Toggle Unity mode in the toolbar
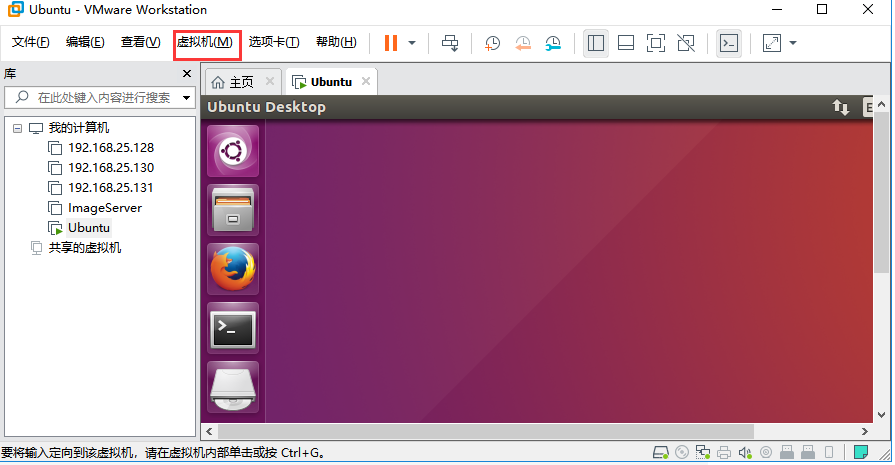 686,43
